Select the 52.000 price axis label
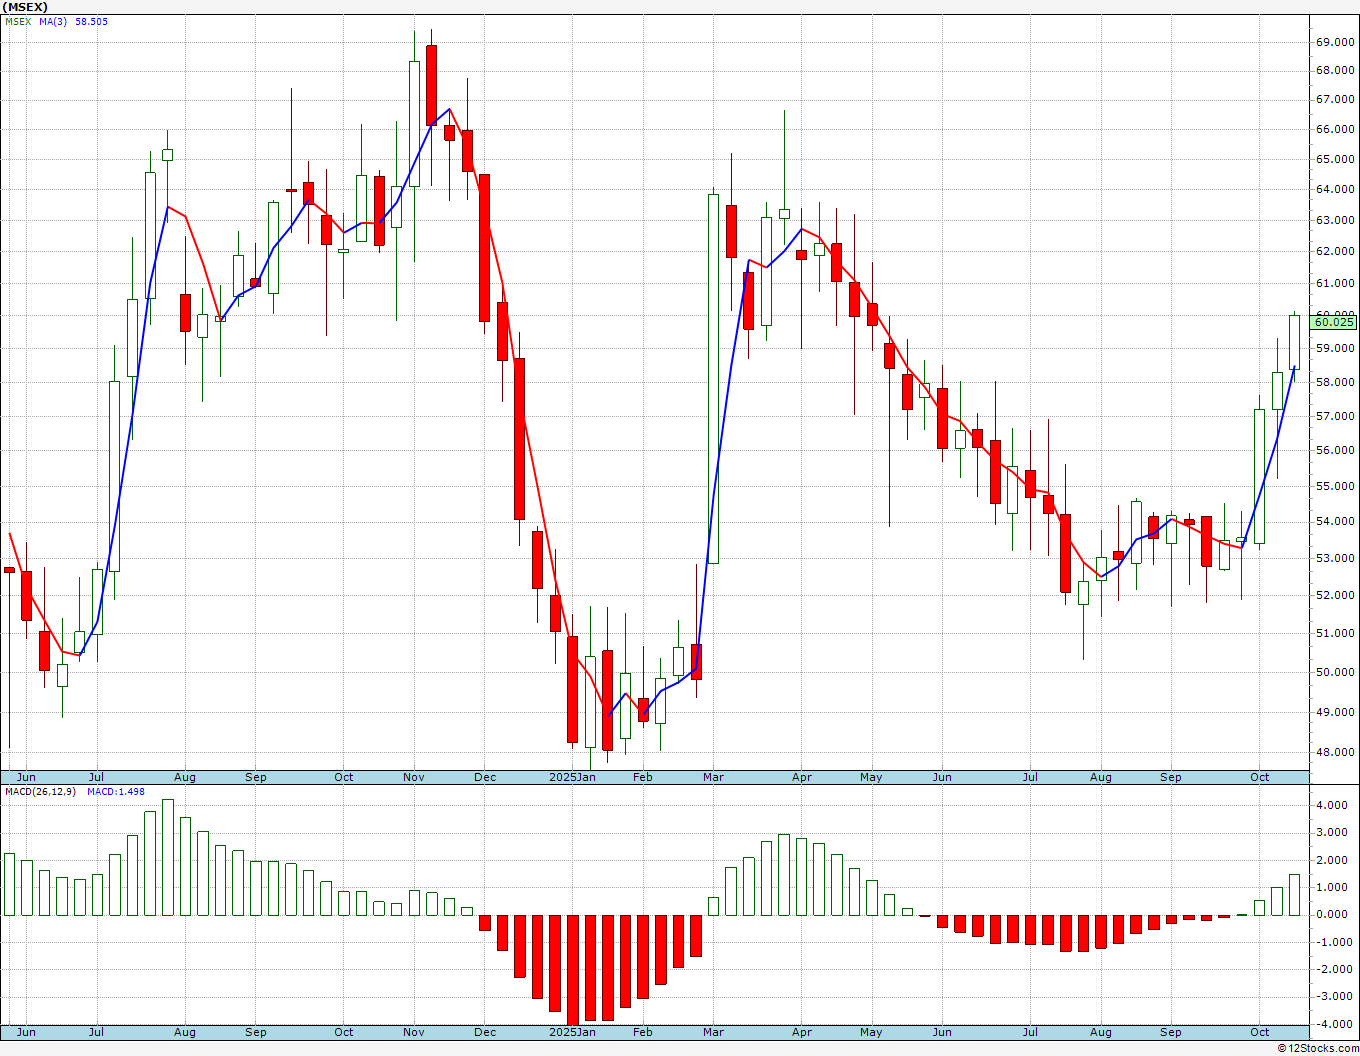The image size is (1360, 1056). pyautogui.click(x=1336, y=596)
